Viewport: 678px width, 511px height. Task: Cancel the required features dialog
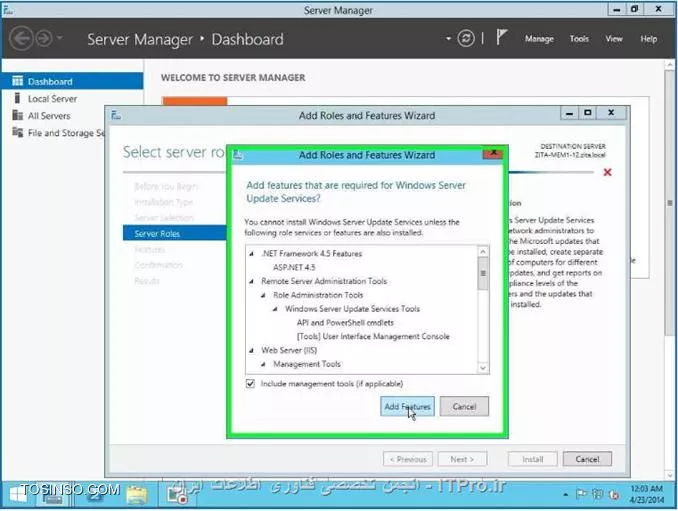464,406
